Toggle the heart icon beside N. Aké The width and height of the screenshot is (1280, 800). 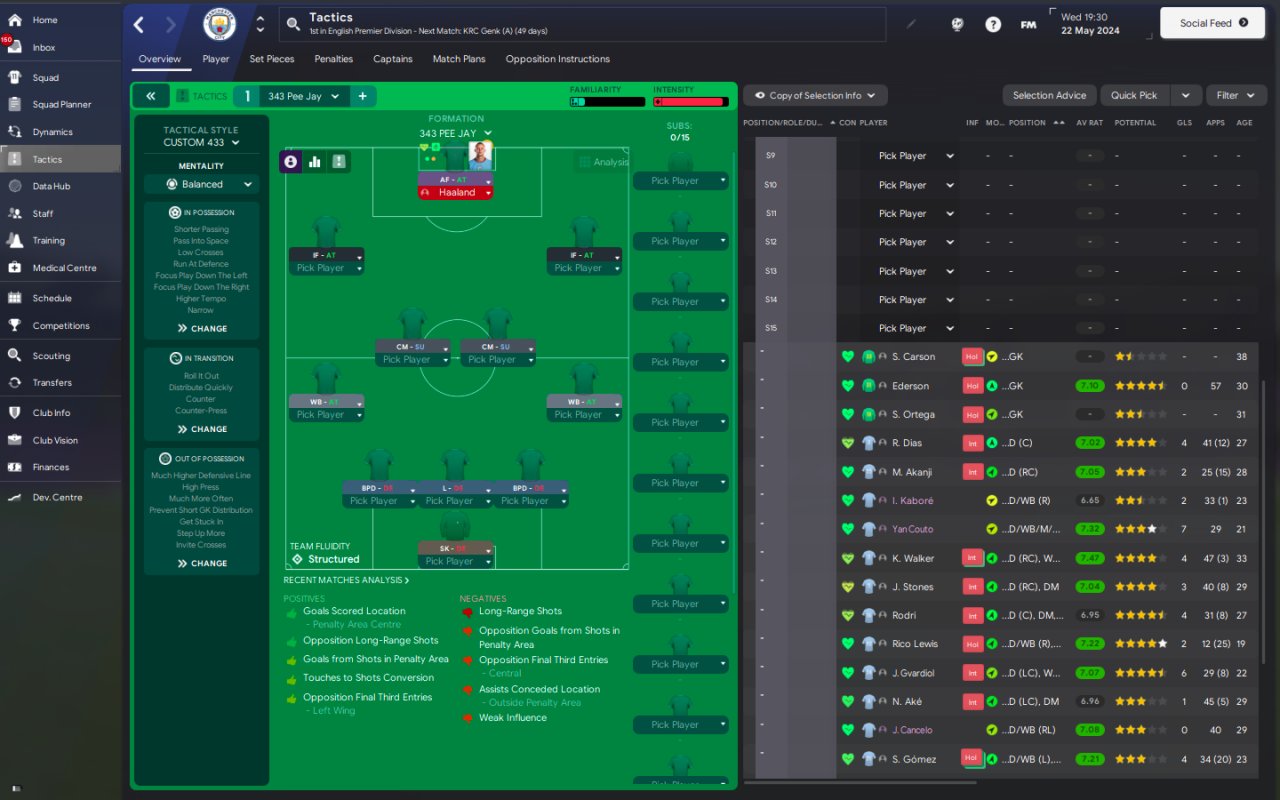(x=848, y=702)
